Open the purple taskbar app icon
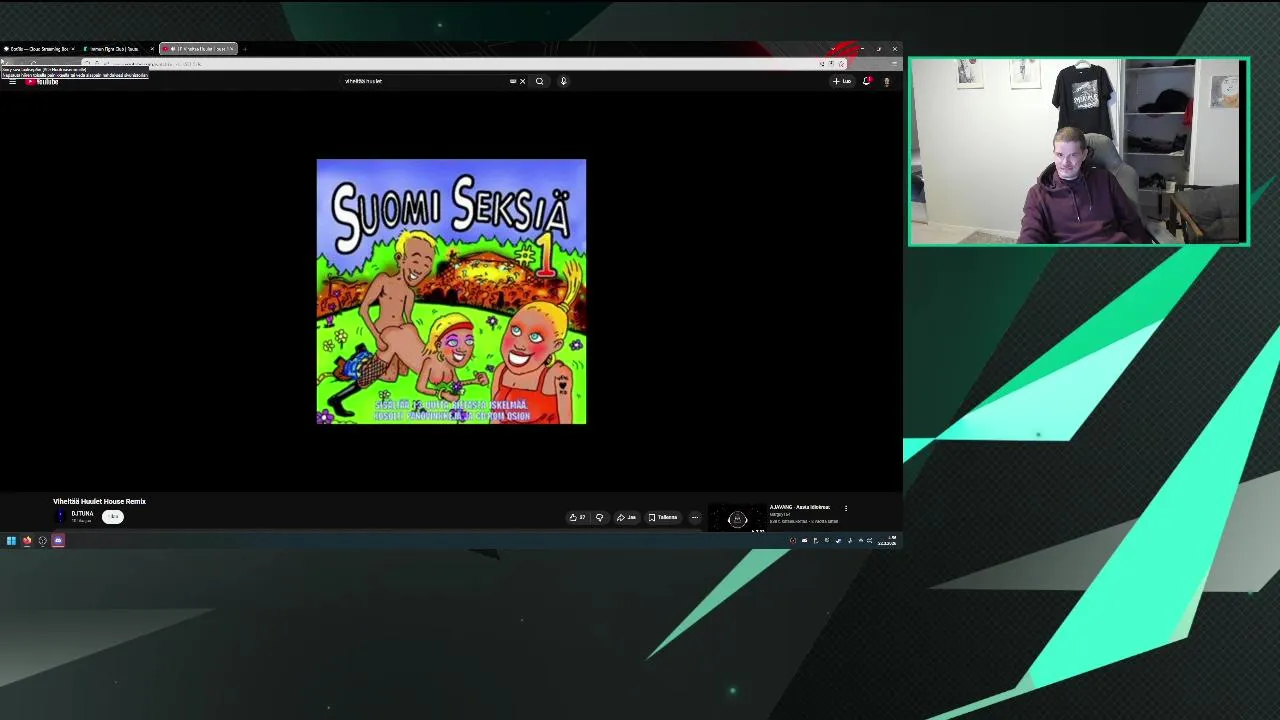1280x720 pixels. pos(58,541)
